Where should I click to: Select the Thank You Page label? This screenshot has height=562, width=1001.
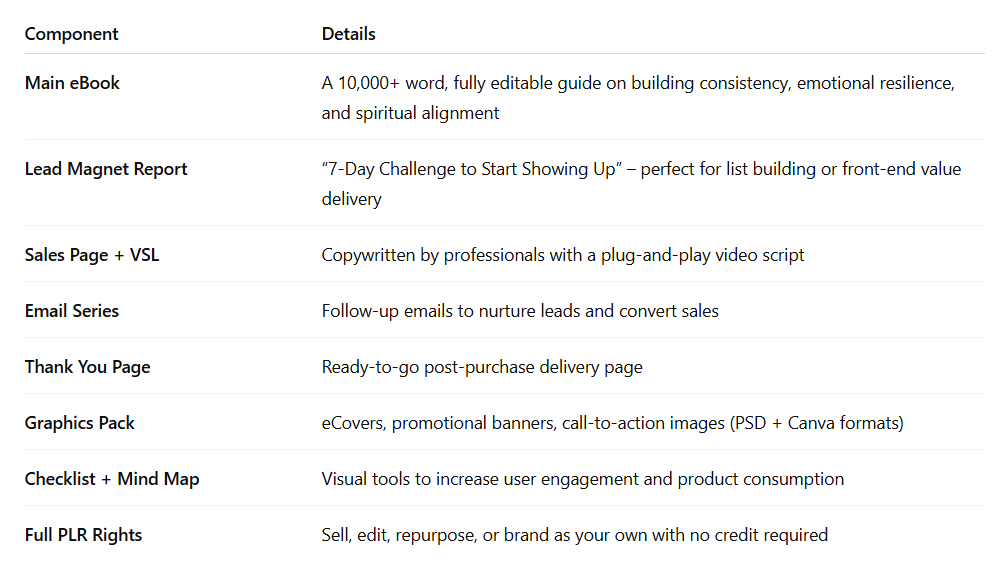coord(87,367)
